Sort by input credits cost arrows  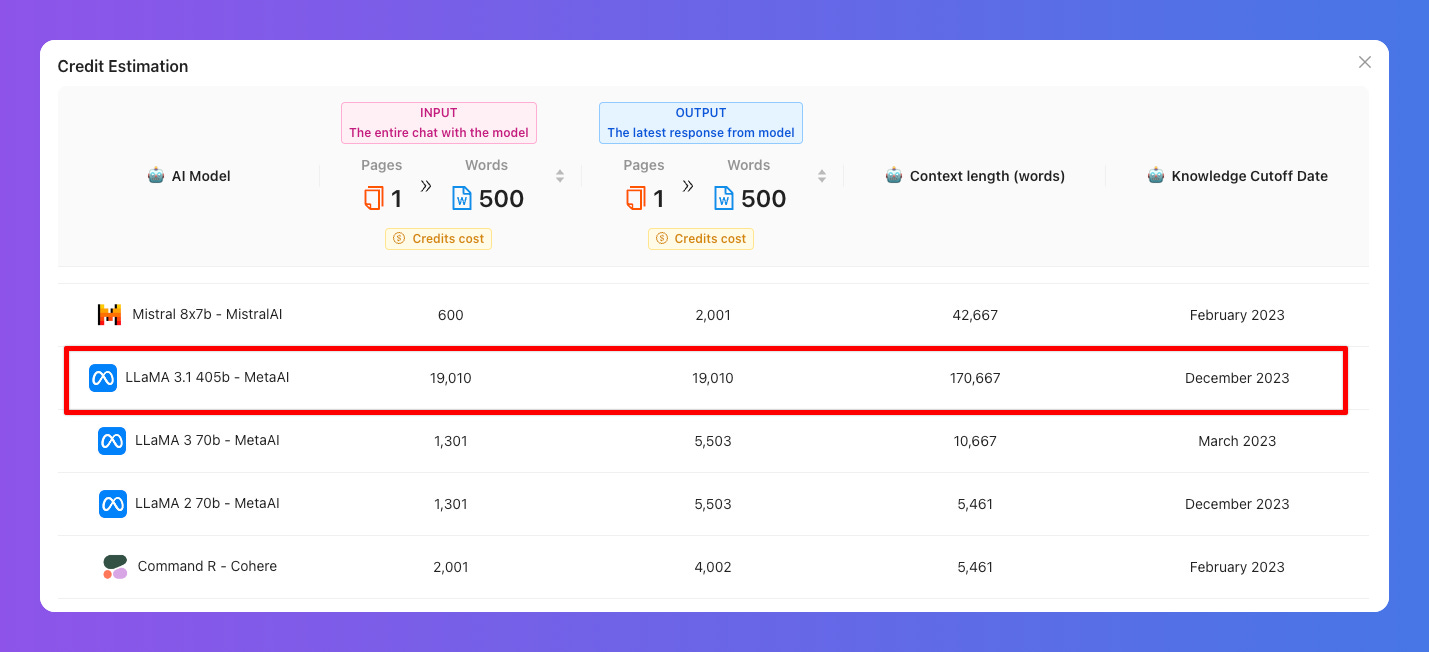coord(560,176)
